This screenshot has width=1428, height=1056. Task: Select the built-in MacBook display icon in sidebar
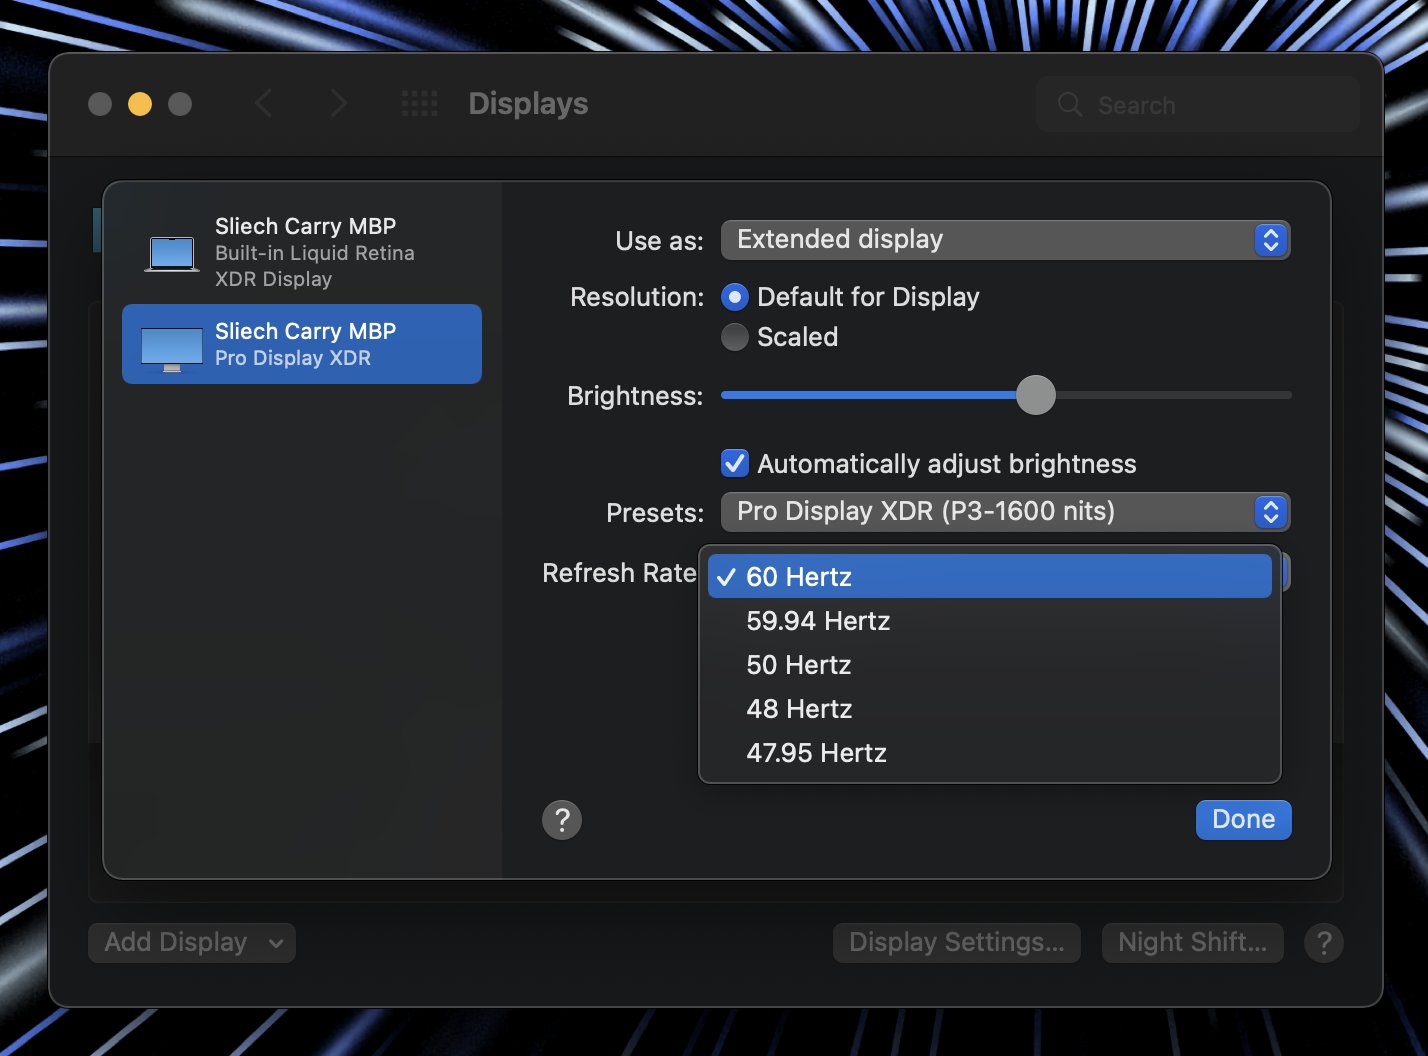[x=171, y=253]
